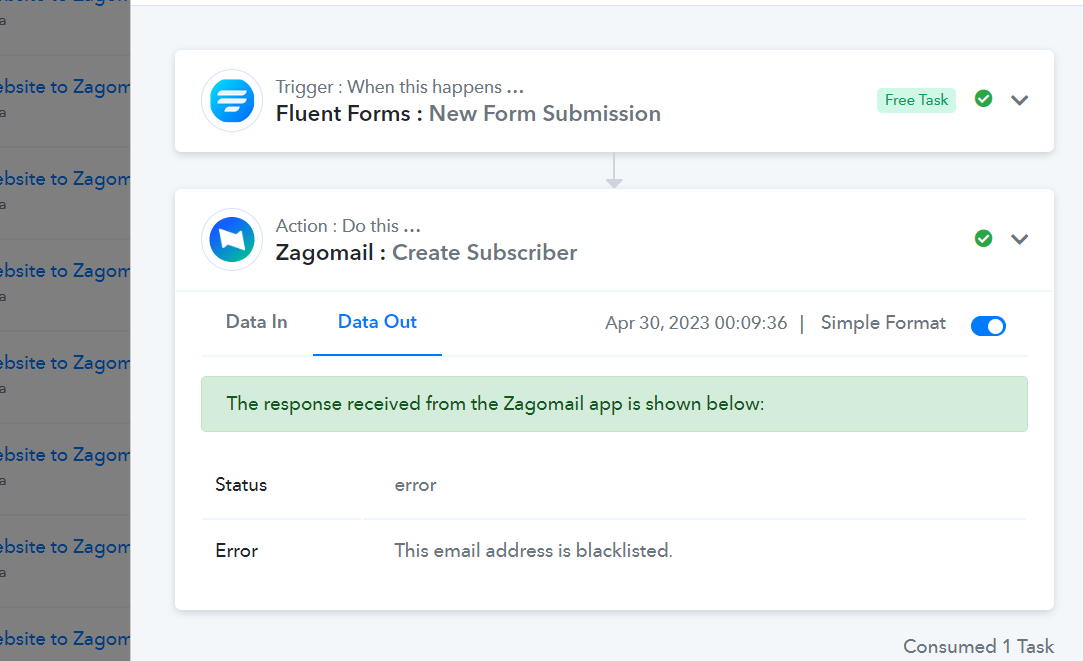Click the arrow connector between steps
1083x661 pixels.
(x=614, y=171)
